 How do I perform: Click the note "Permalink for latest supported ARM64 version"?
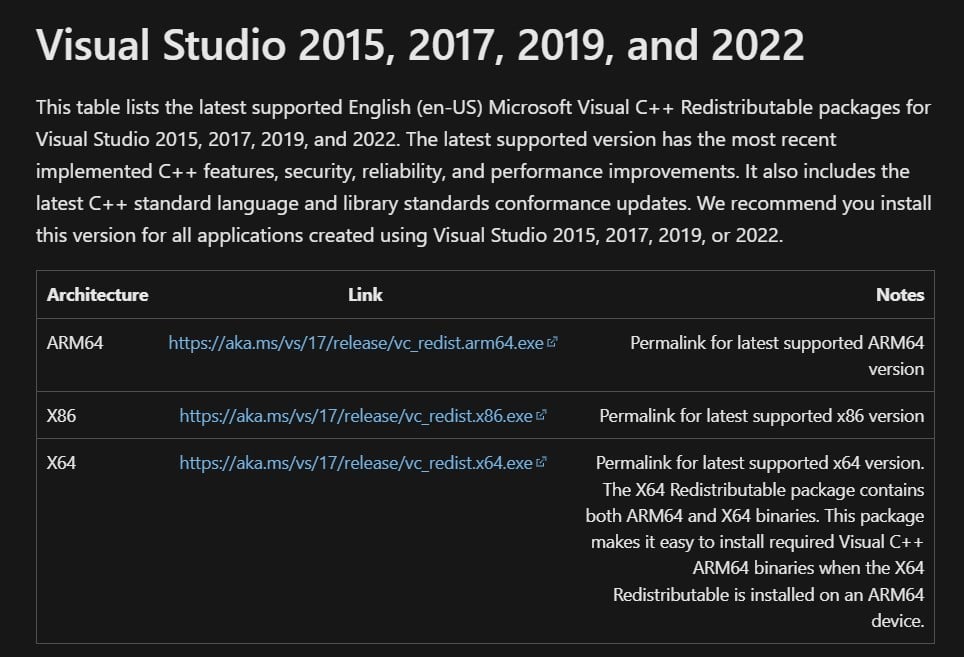(x=777, y=356)
